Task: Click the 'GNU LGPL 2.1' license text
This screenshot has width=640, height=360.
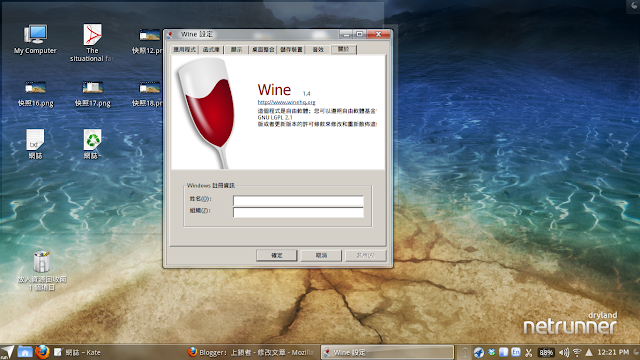Action: coord(275,118)
